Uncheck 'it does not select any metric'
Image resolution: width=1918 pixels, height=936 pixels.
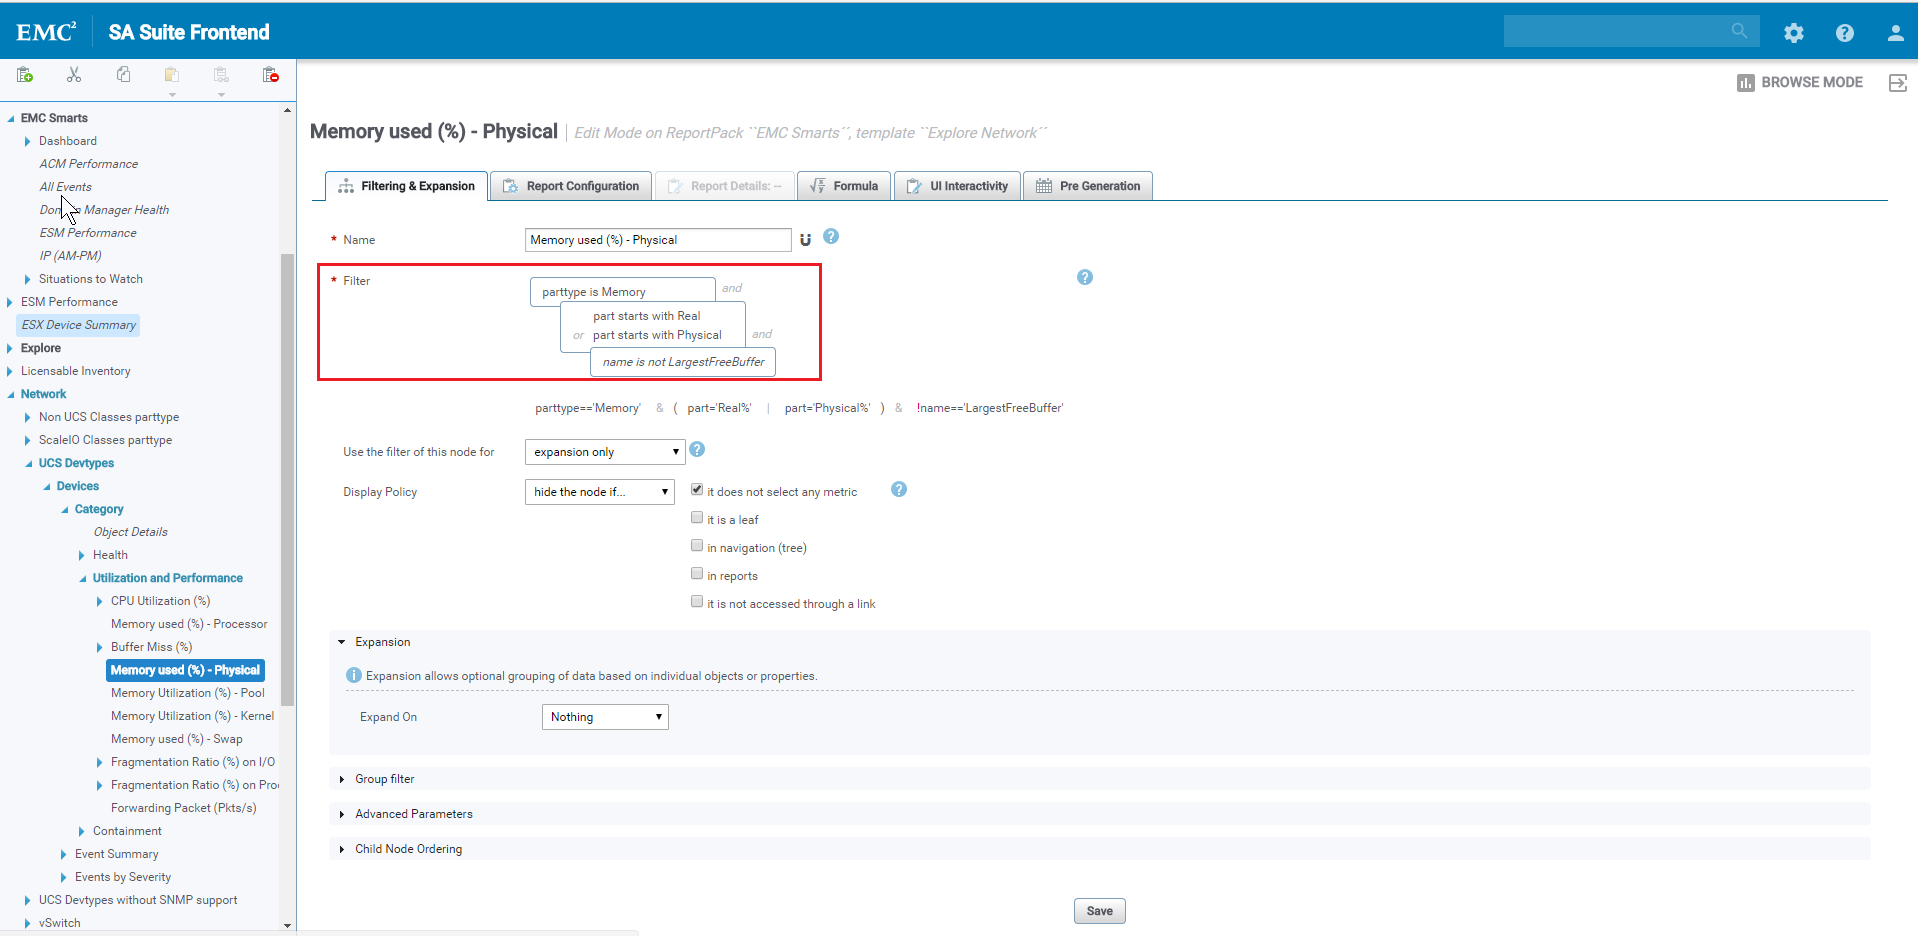coord(697,490)
